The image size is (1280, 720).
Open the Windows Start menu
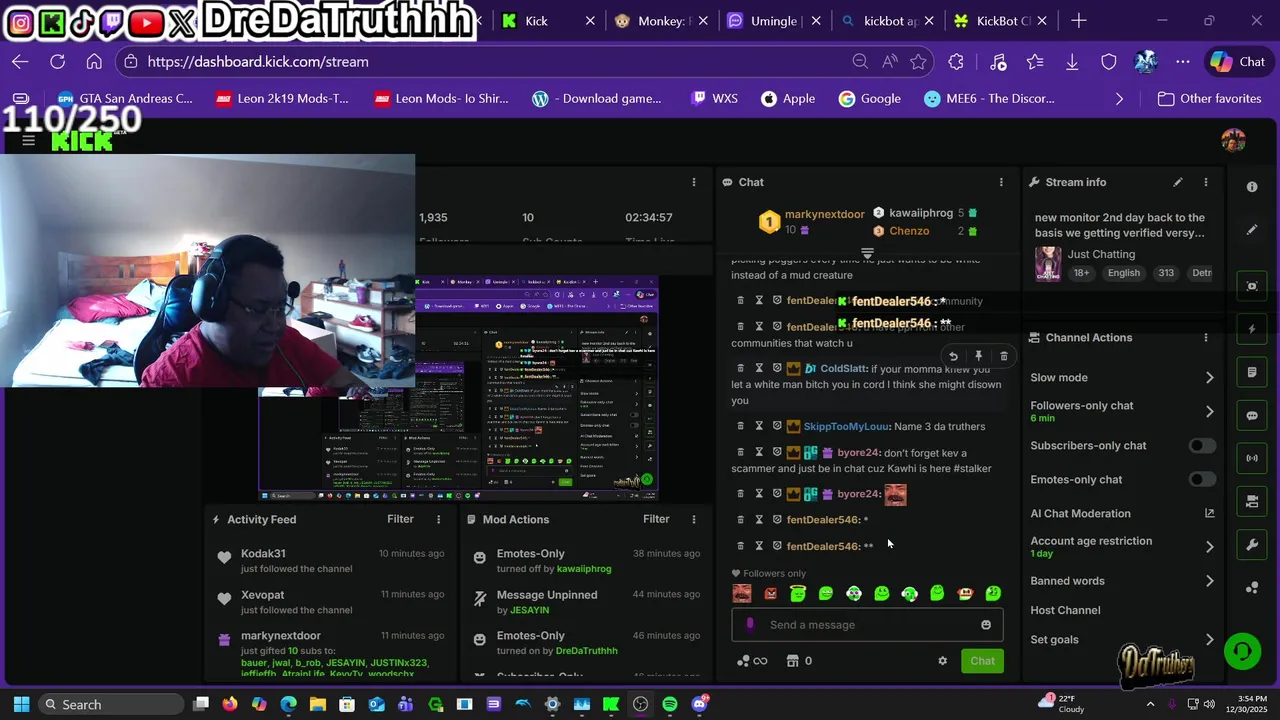click(x=21, y=704)
